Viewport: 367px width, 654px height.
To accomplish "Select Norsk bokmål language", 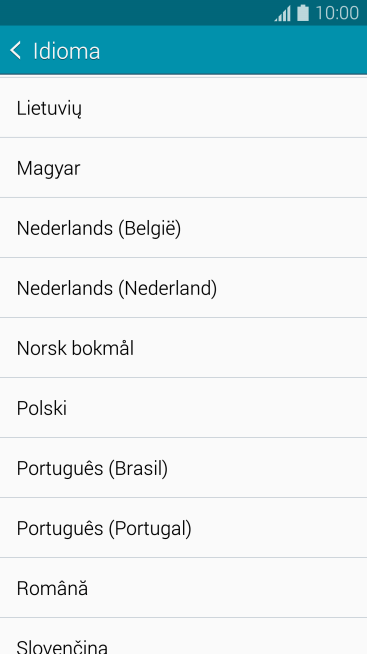I will click(184, 348).
